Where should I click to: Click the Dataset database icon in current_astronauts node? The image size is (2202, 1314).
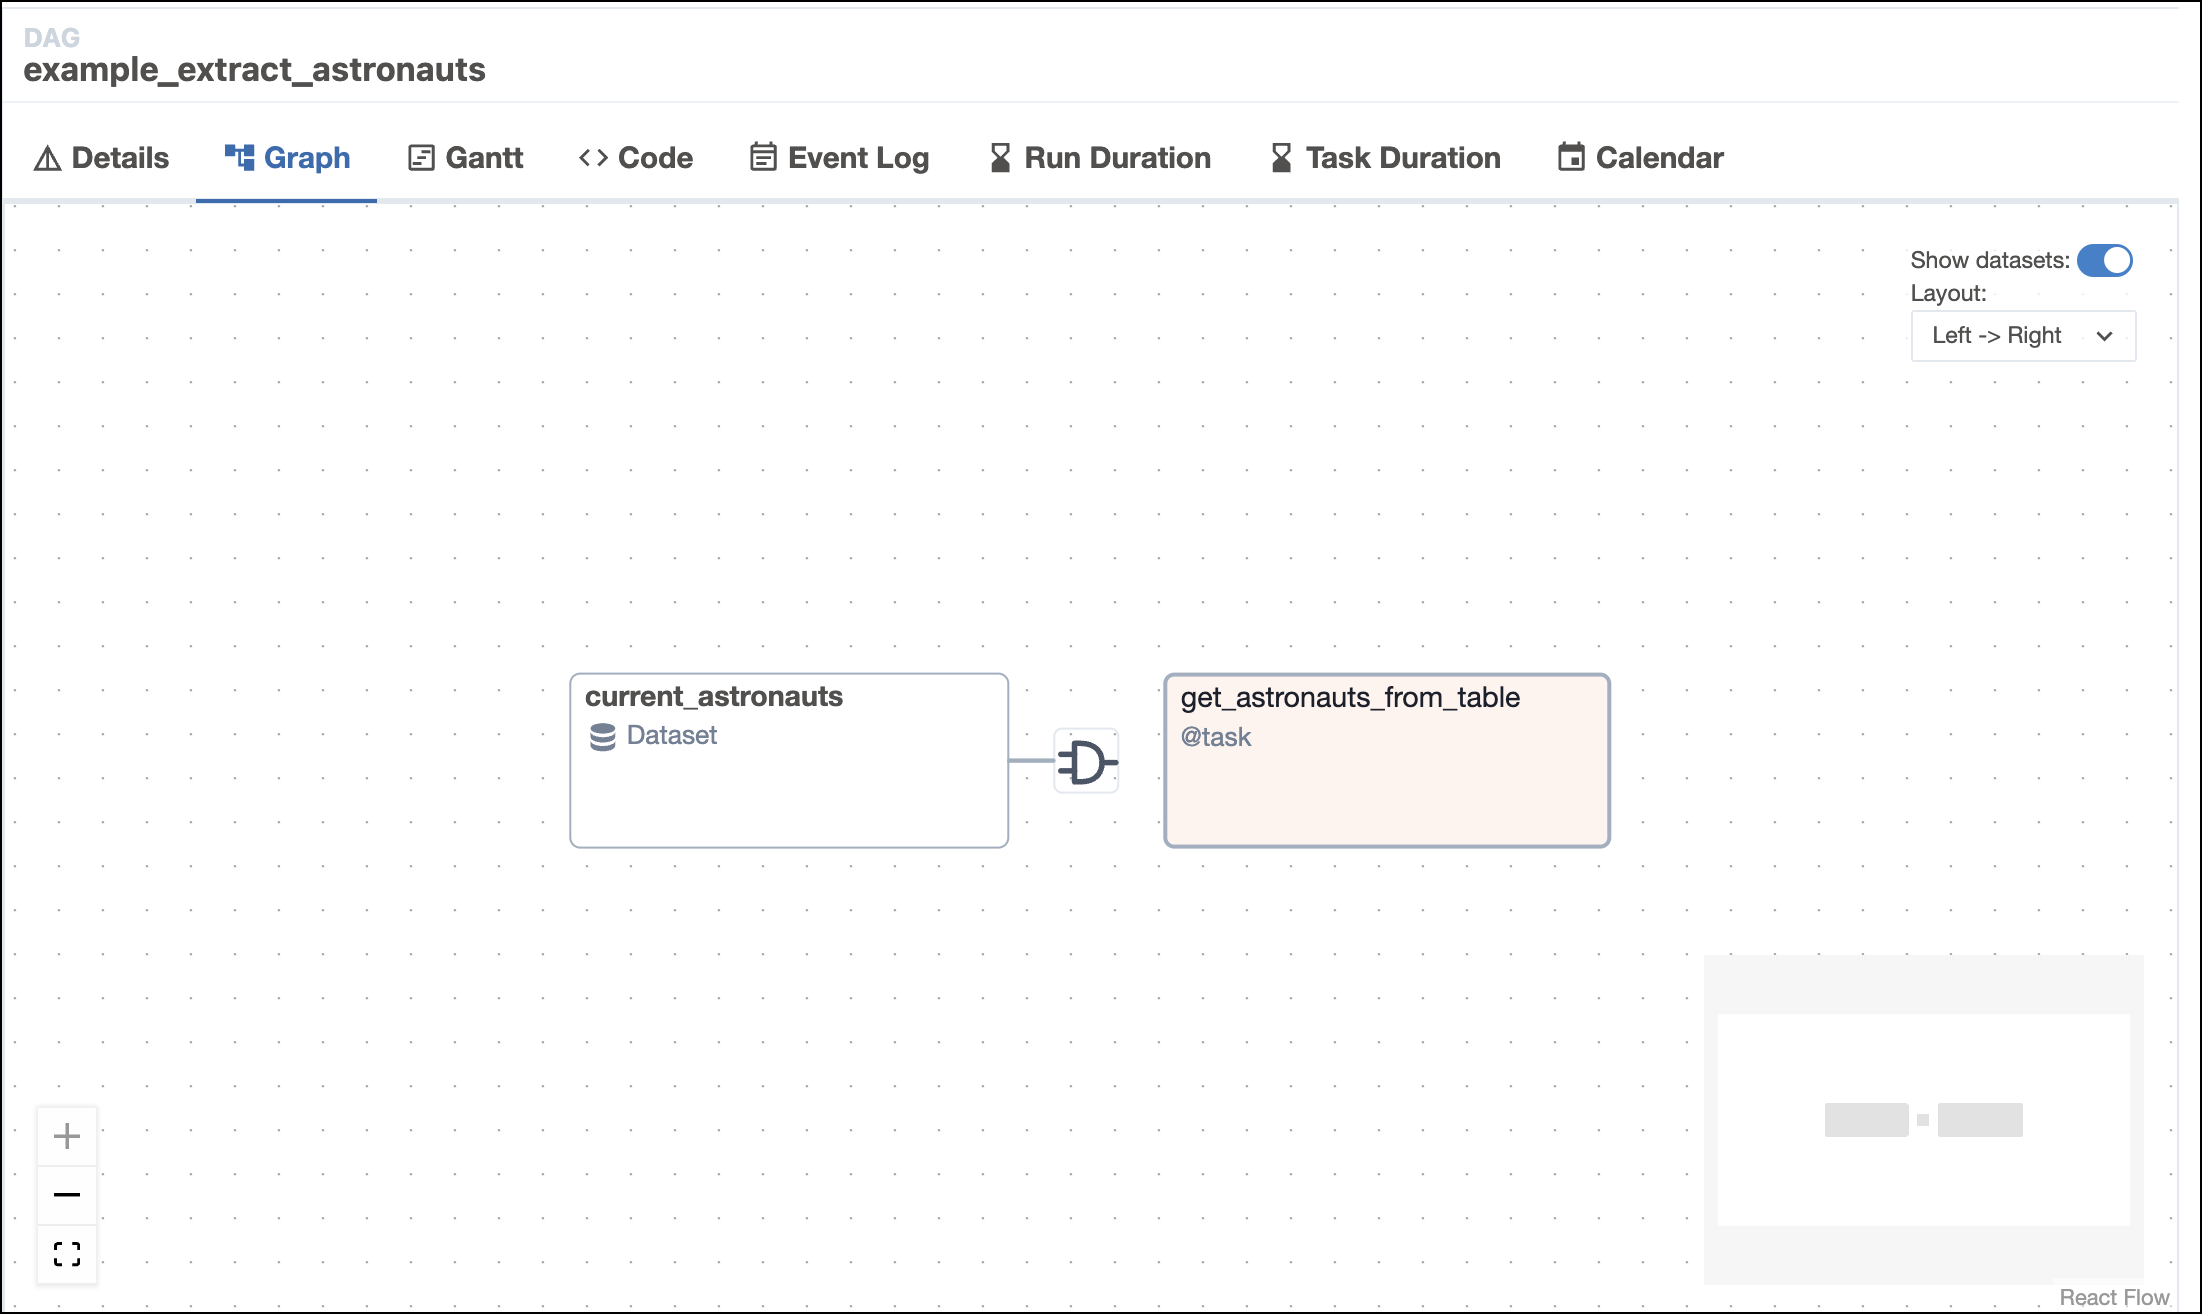click(x=603, y=736)
